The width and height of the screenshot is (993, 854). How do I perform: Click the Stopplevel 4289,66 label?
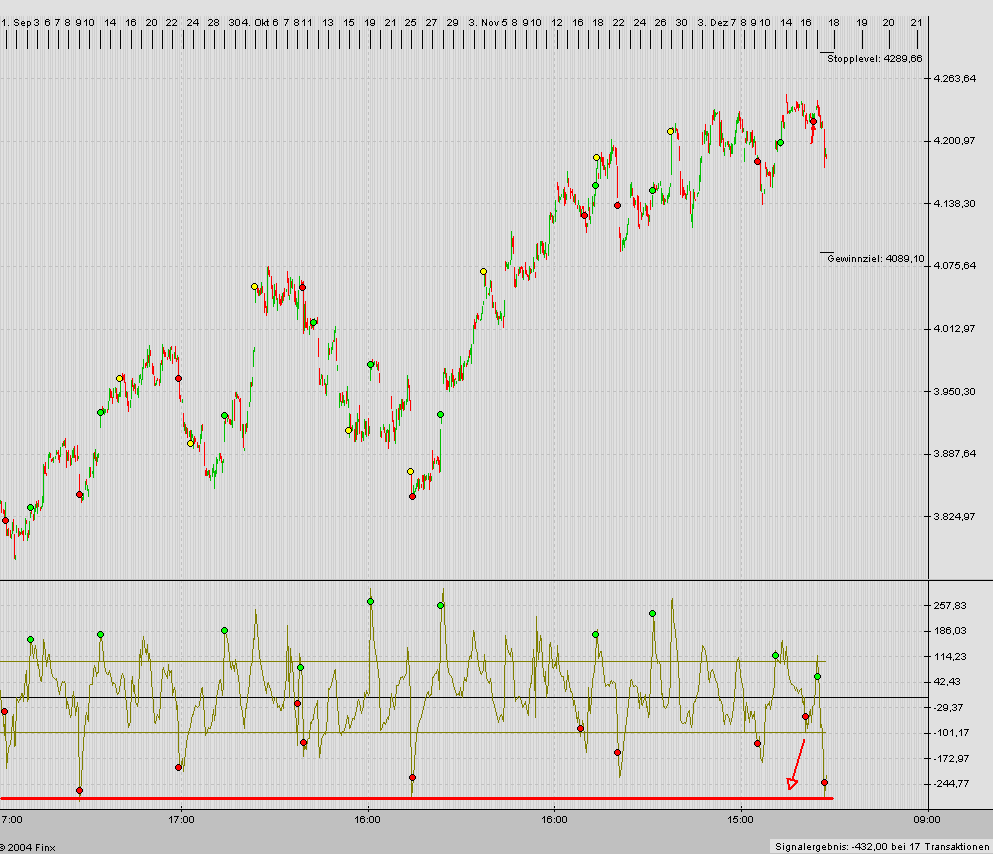tap(875, 58)
